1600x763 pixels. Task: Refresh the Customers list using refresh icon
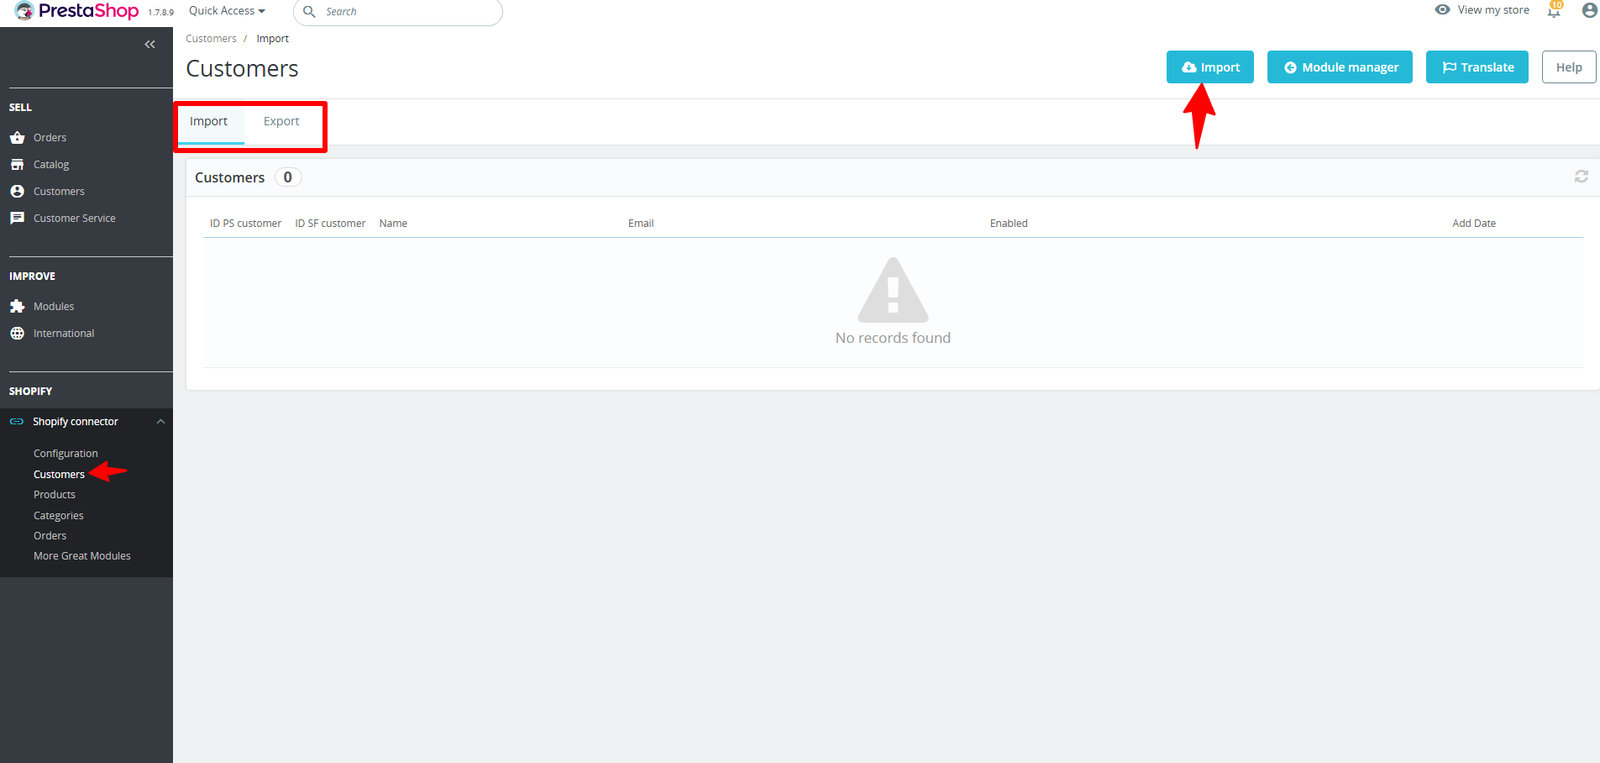click(x=1581, y=176)
